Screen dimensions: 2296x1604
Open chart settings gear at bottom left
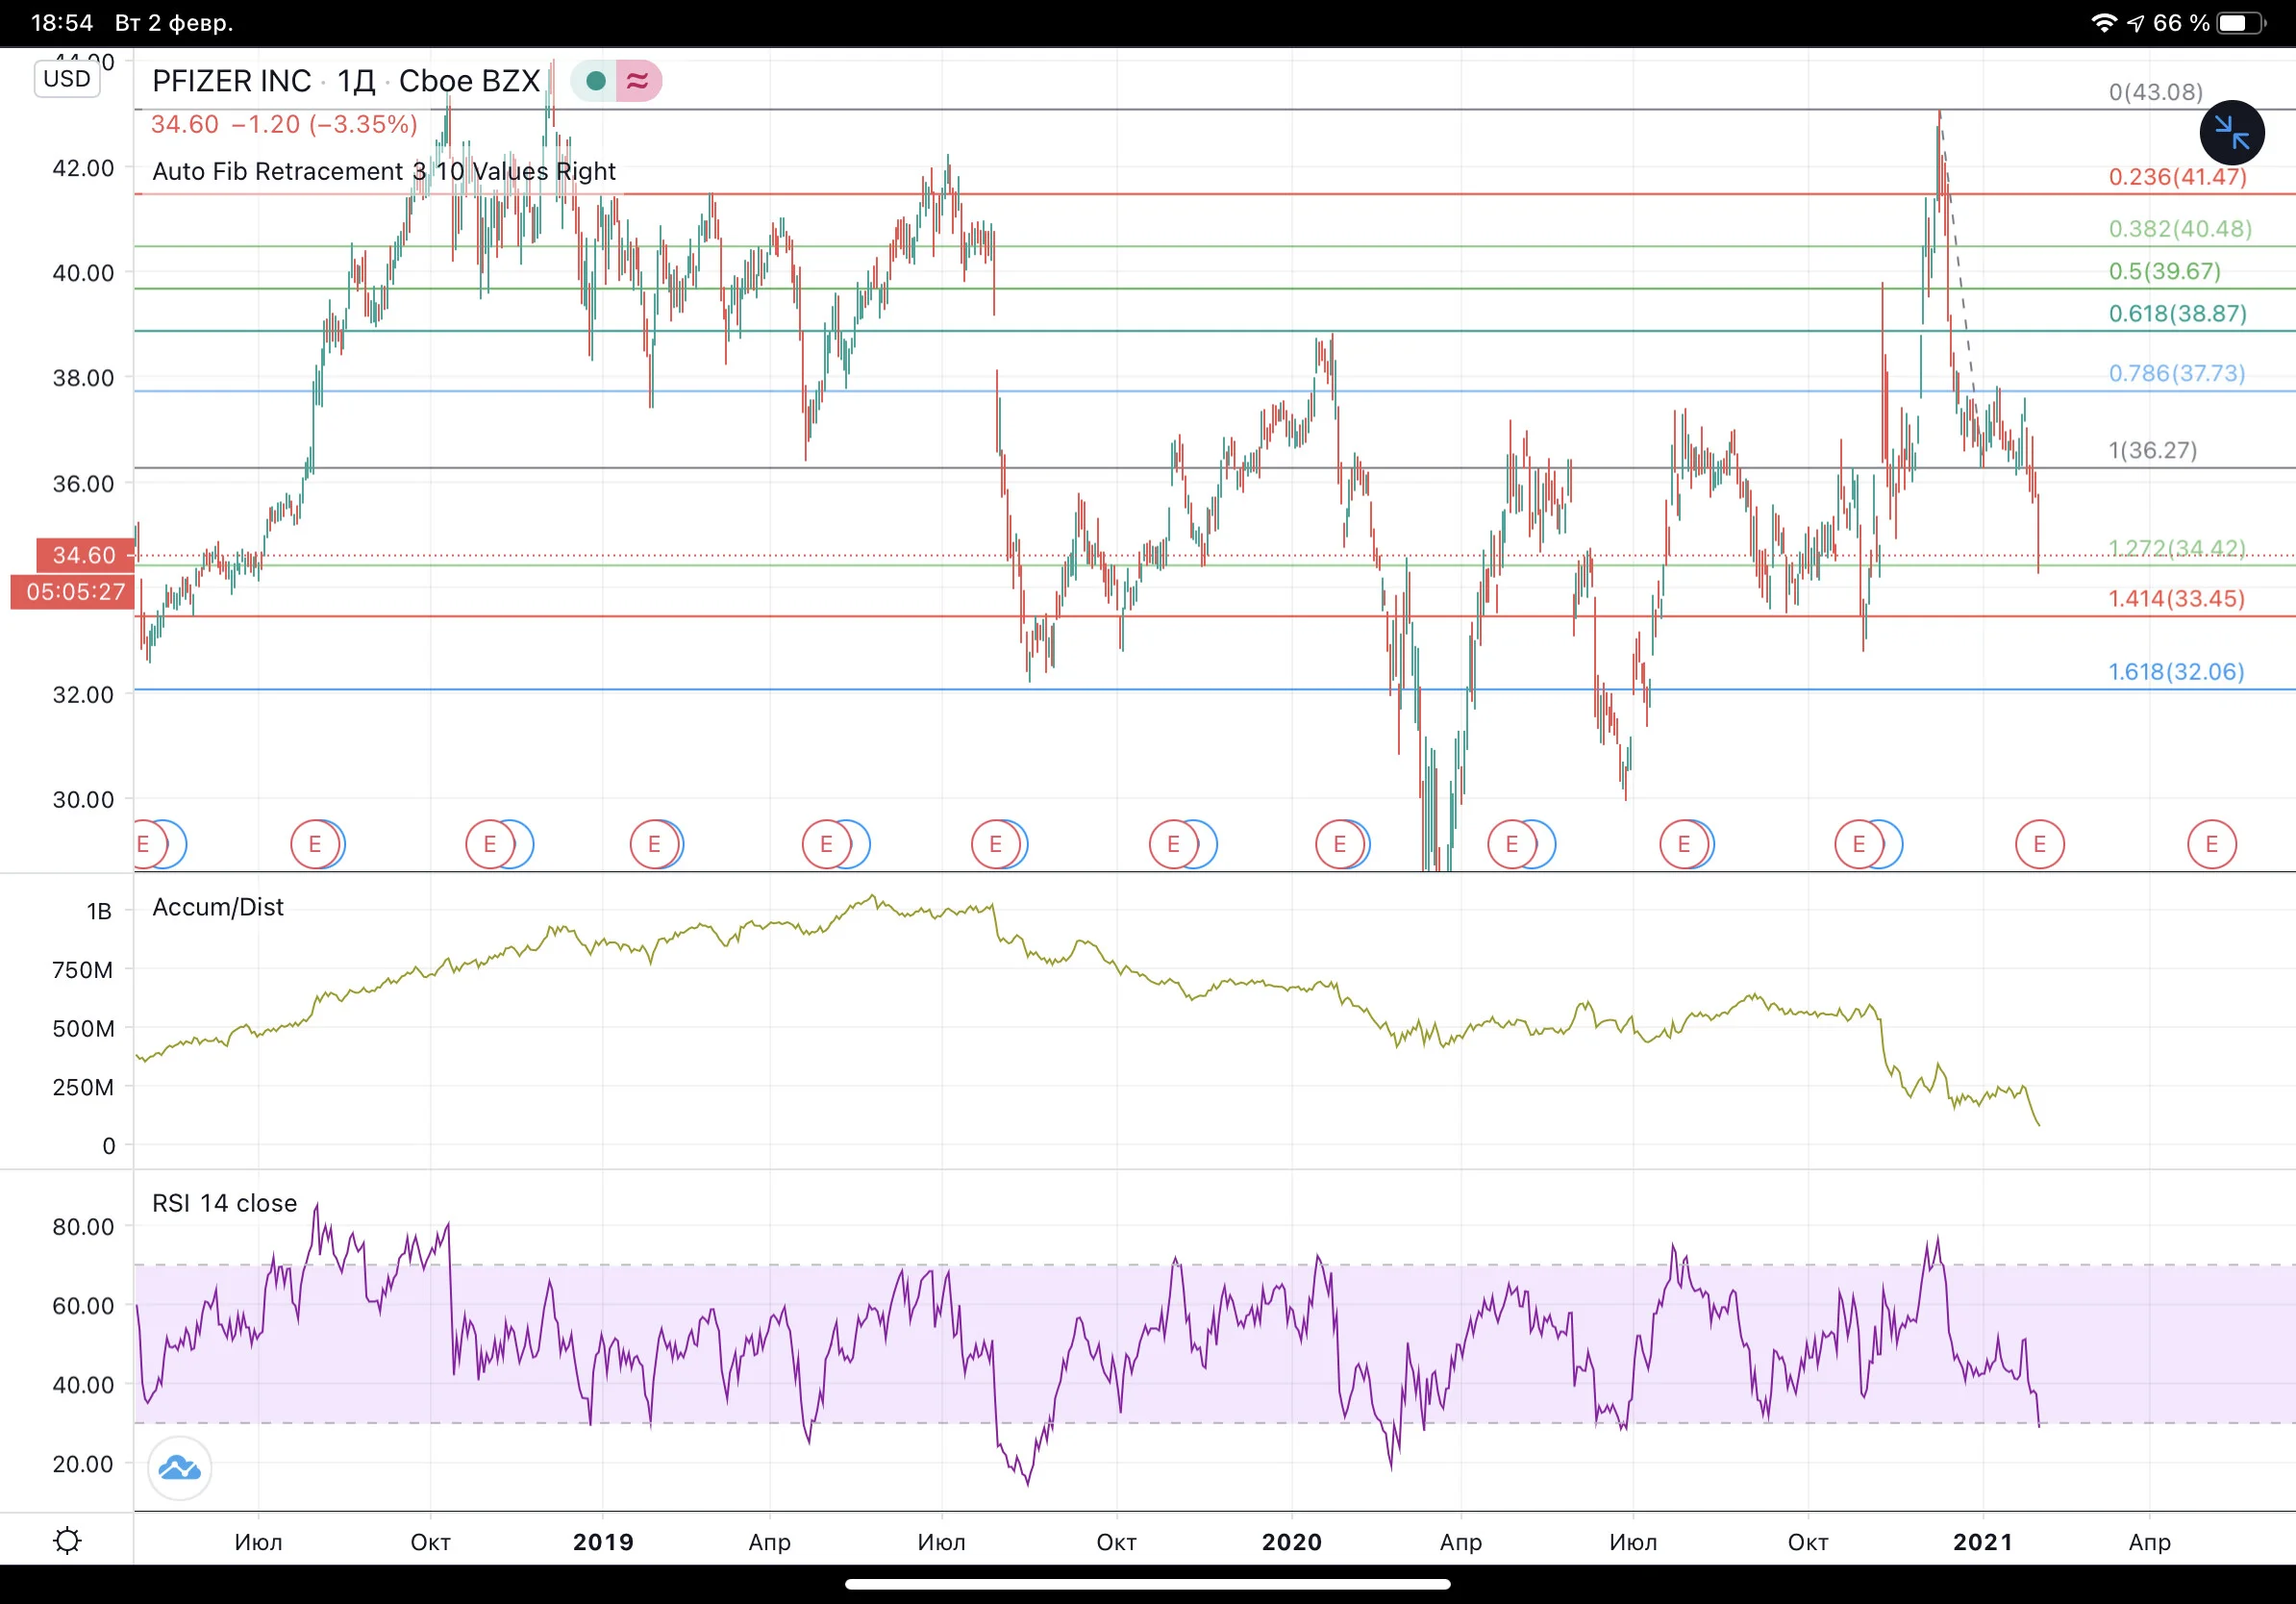pos(67,1540)
